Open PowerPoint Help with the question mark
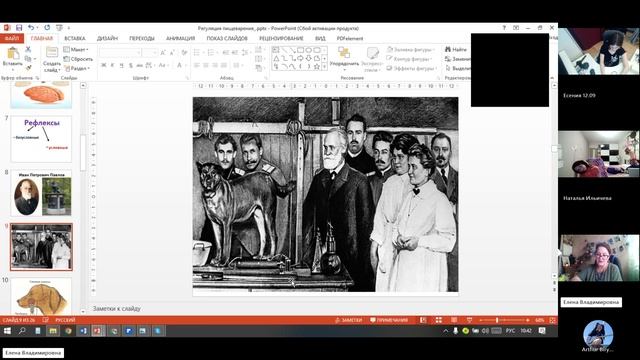The width and height of the screenshot is (640, 360). pyautogui.click(x=504, y=28)
